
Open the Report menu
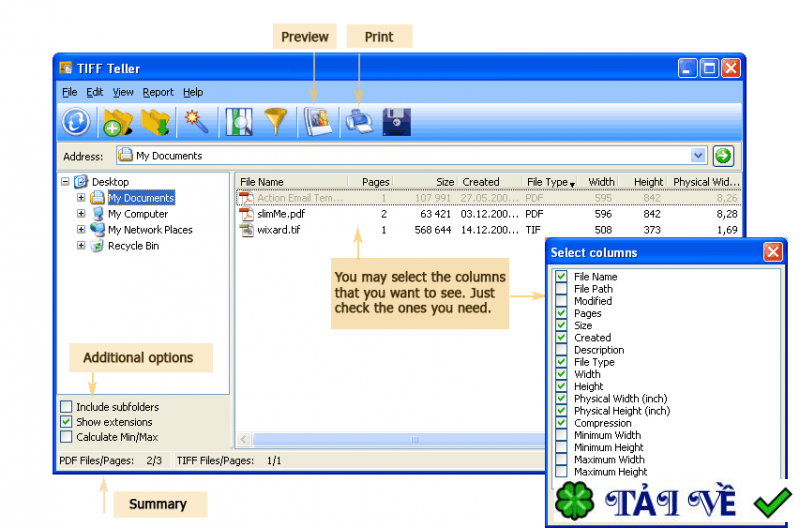158,92
